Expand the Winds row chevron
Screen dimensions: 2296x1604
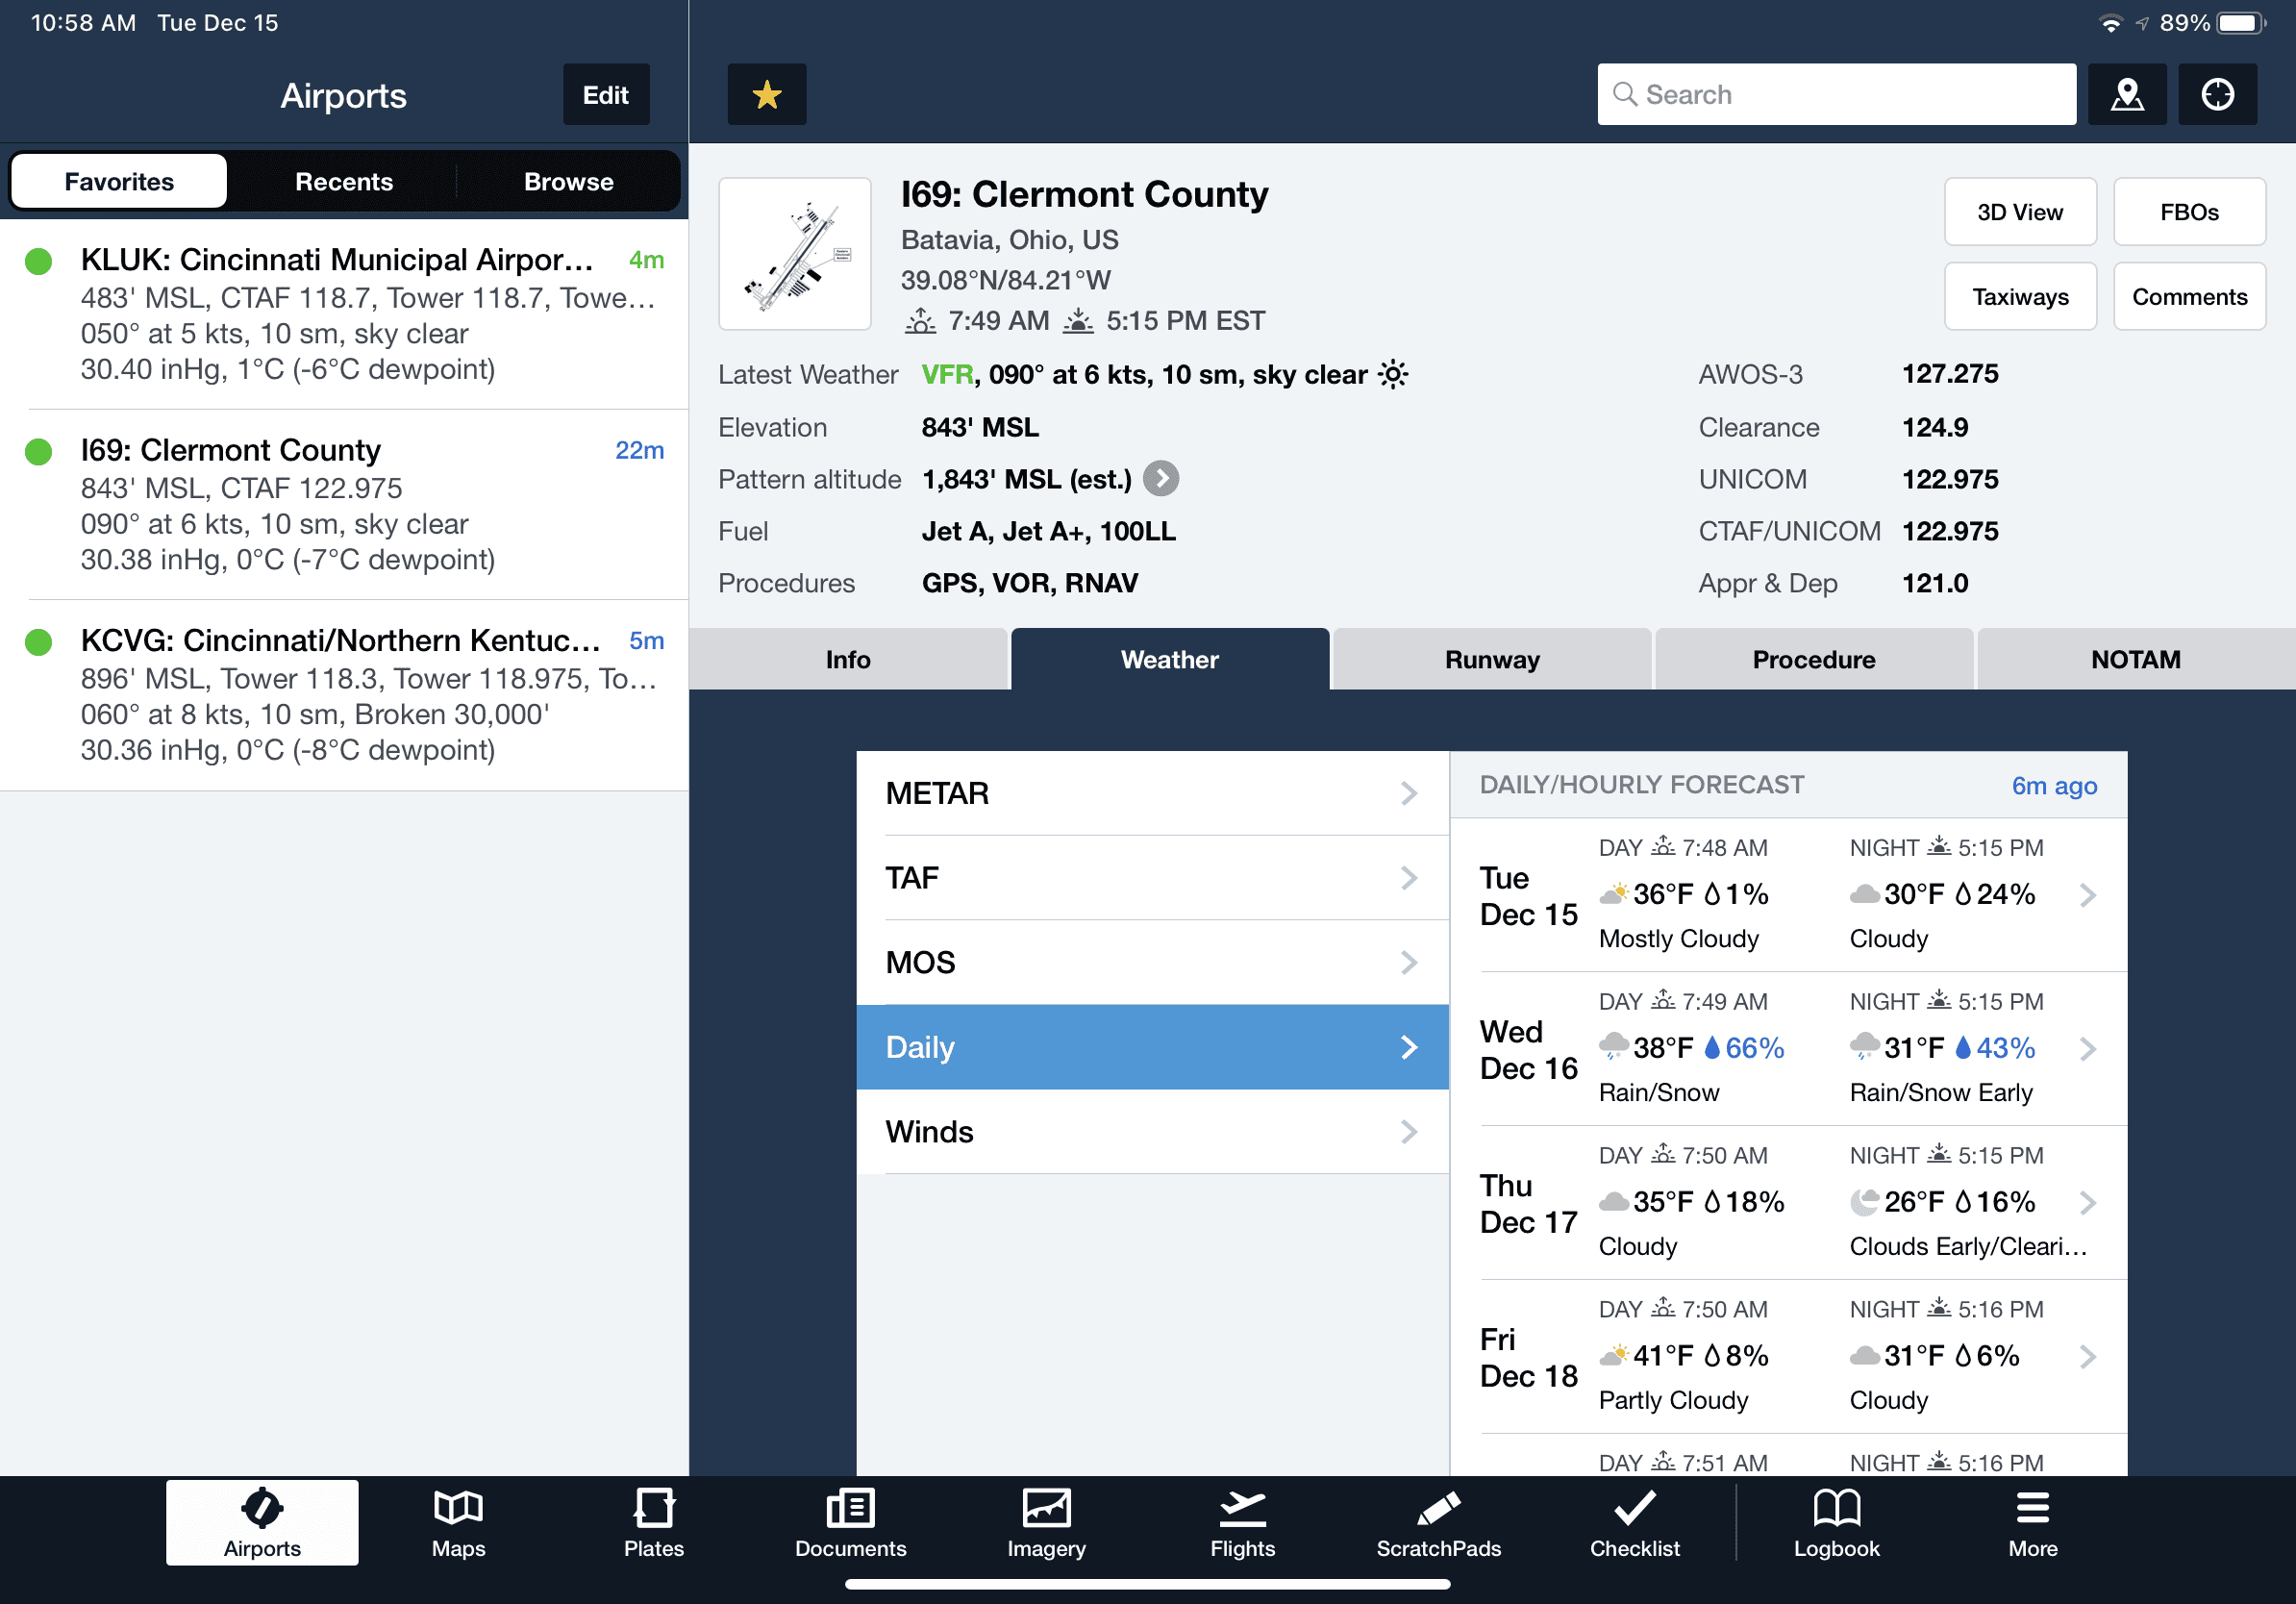1409,1131
